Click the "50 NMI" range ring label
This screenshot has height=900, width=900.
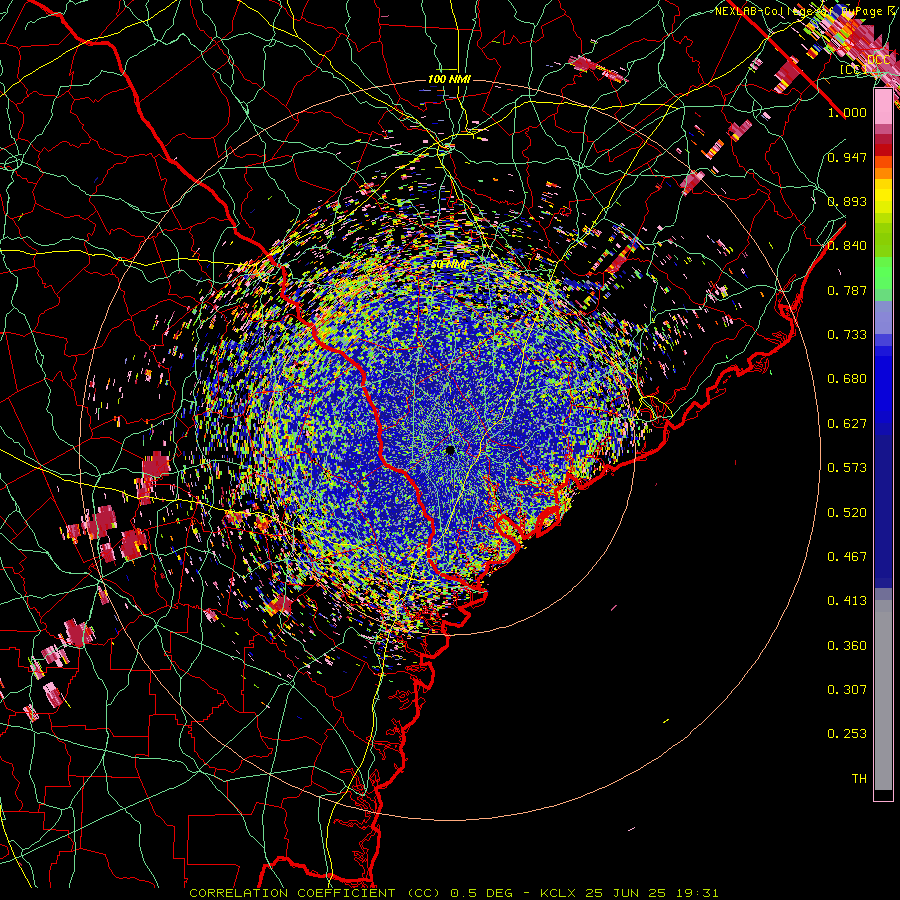[x=449, y=265]
